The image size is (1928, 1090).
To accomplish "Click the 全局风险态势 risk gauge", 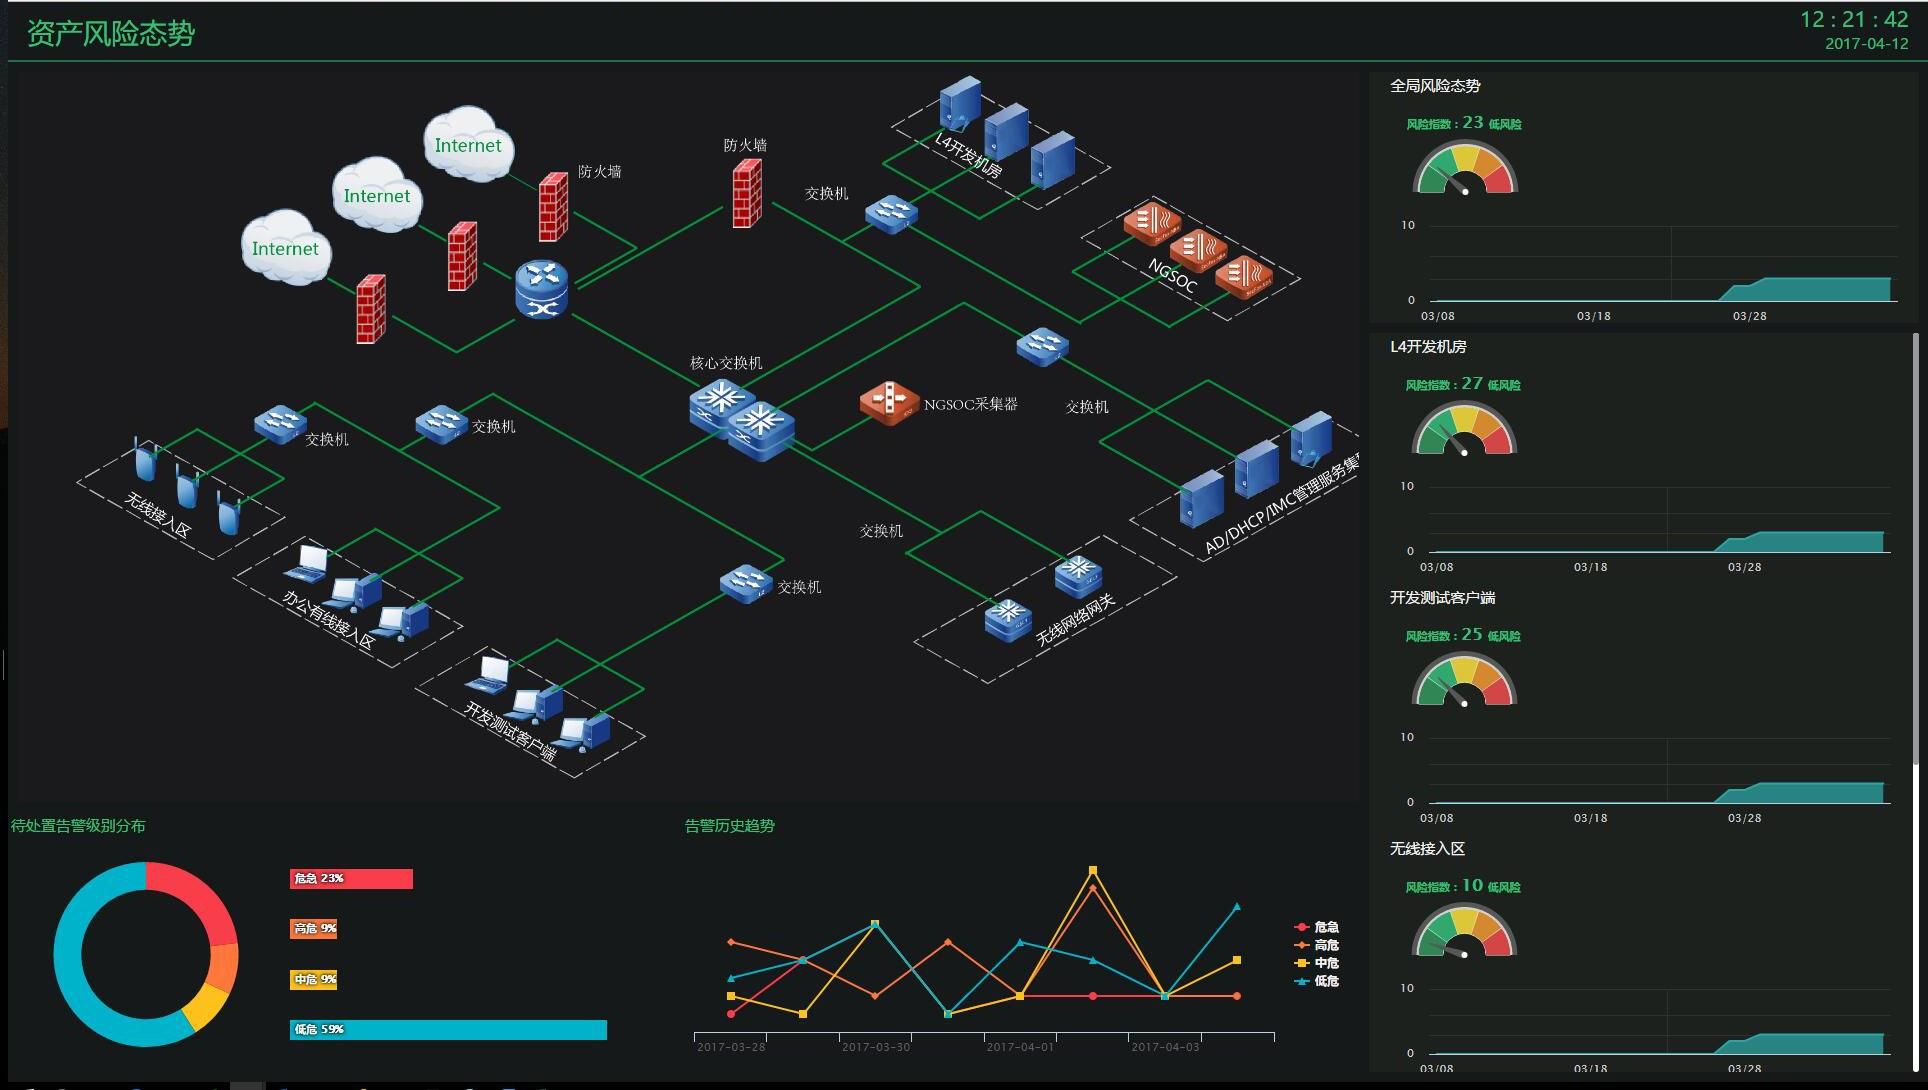I will [1465, 167].
